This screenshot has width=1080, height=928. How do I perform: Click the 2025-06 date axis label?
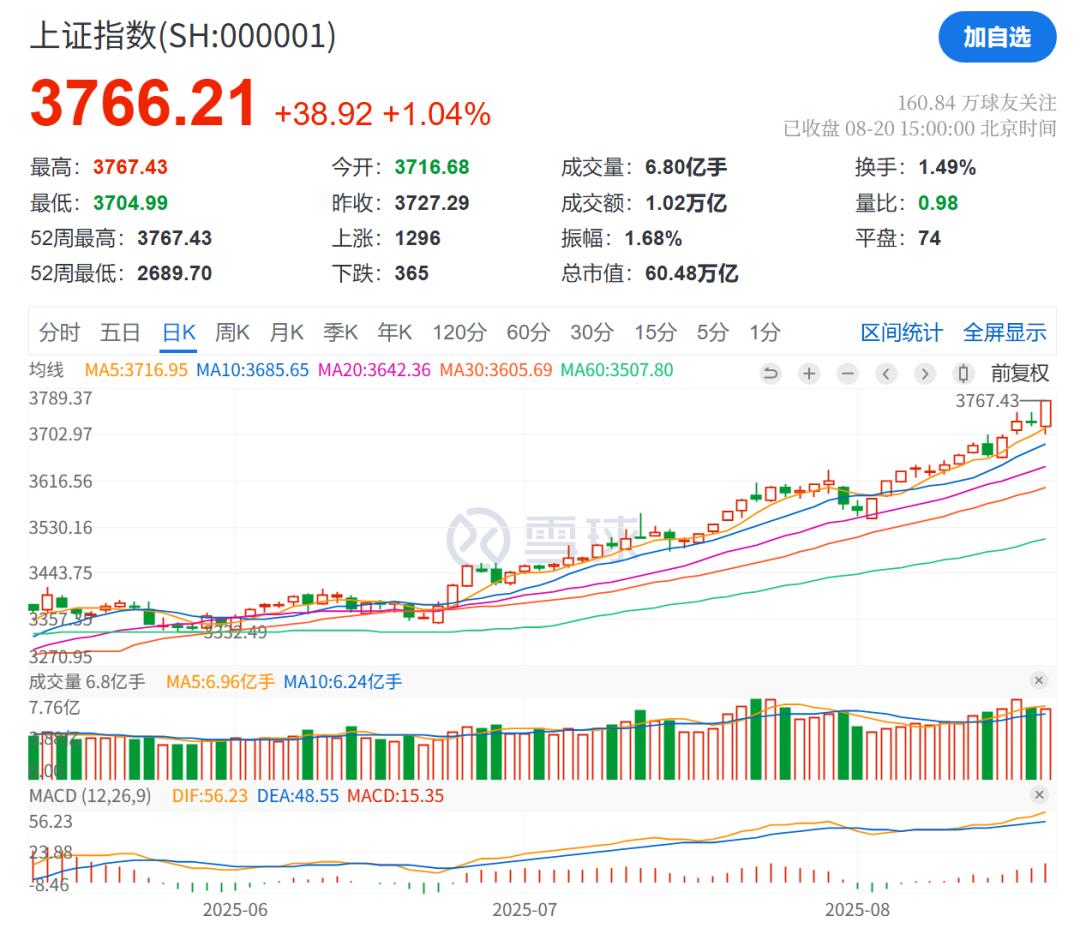pyautogui.click(x=235, y=910)
